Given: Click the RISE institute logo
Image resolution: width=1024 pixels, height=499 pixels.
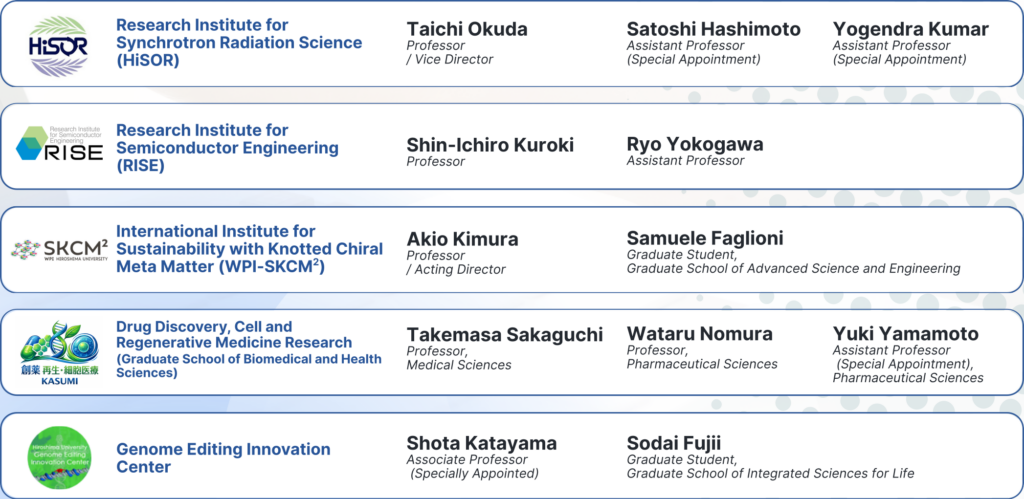Looking at the screenshot, I should coord(59,147).
